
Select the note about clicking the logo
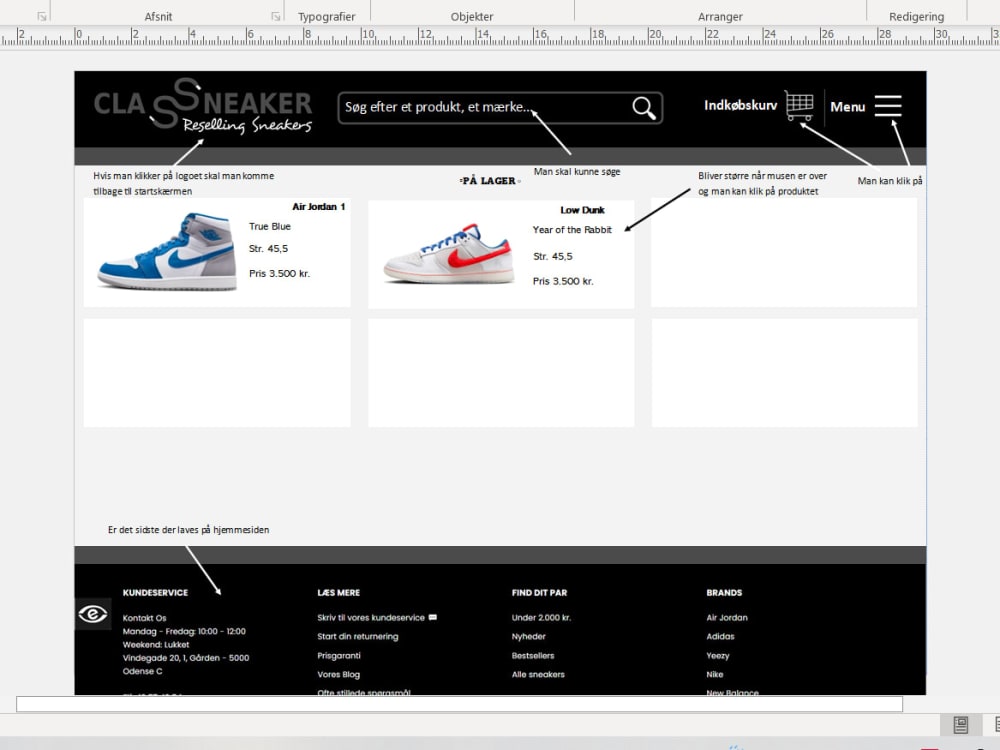click(x=184, y=184)
